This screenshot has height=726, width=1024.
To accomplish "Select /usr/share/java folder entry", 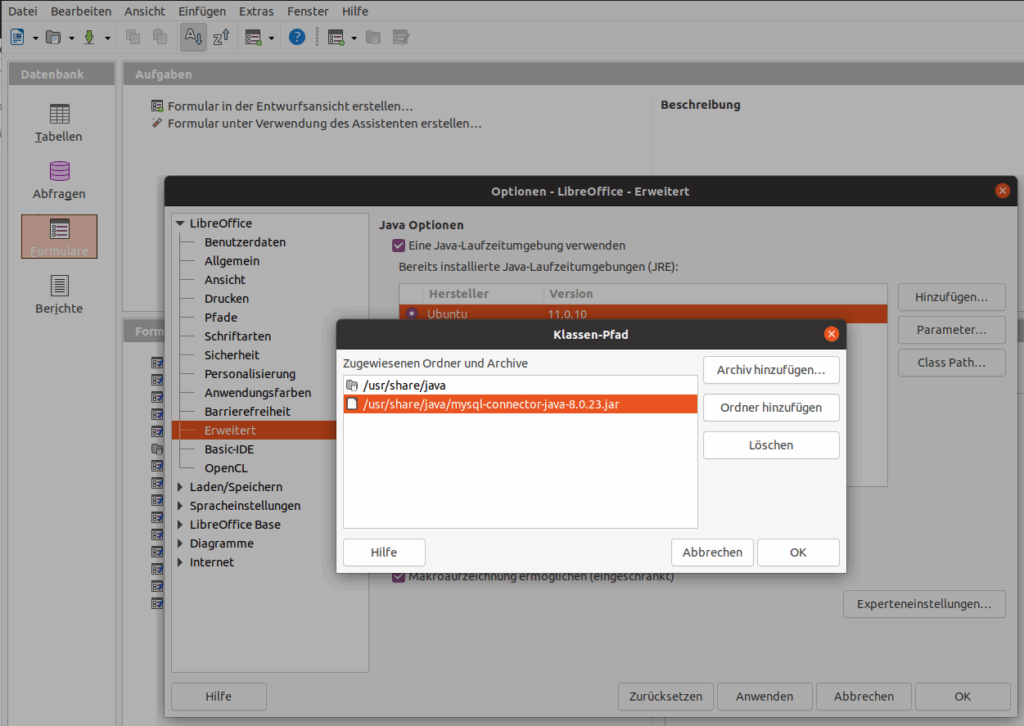I will tap(520, 385).
